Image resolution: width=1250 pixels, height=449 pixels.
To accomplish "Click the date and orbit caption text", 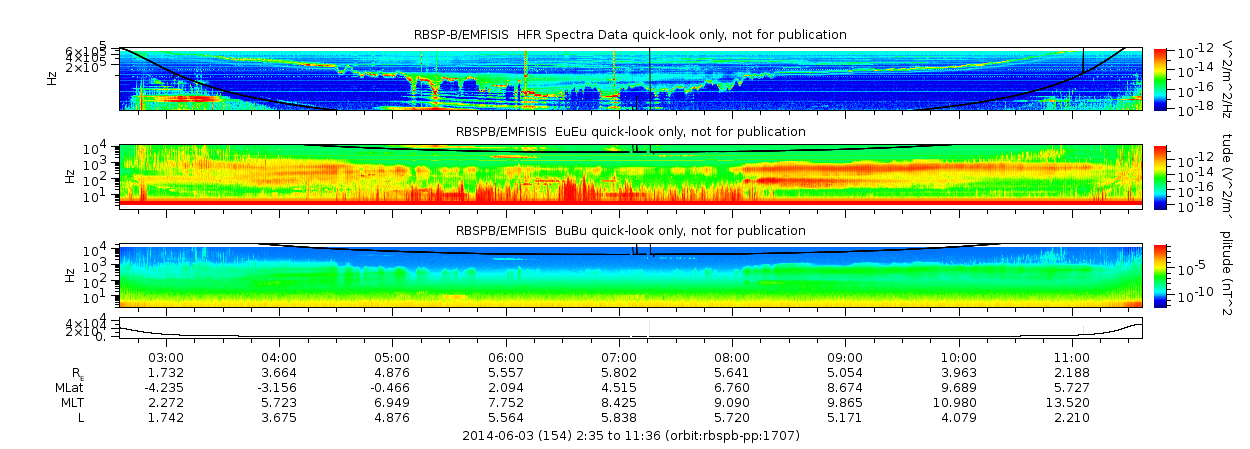I will (631, 436).
